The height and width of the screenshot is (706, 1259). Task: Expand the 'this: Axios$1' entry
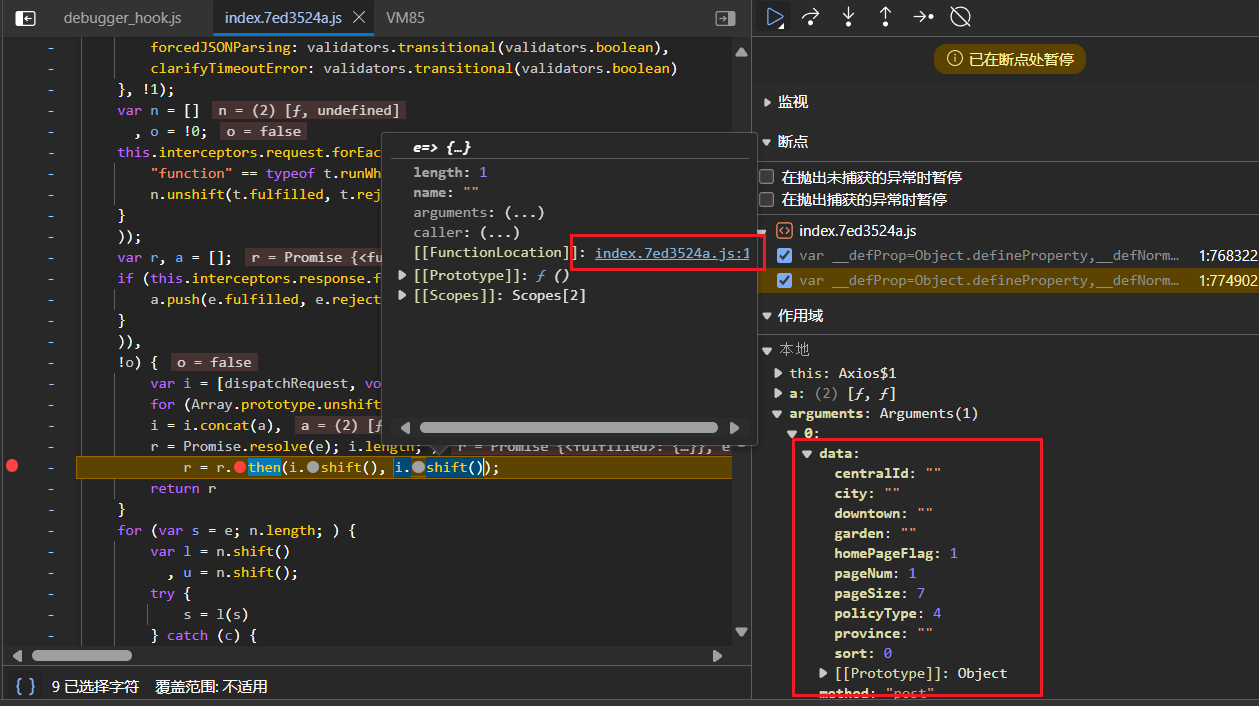click(x=780, y=373)
